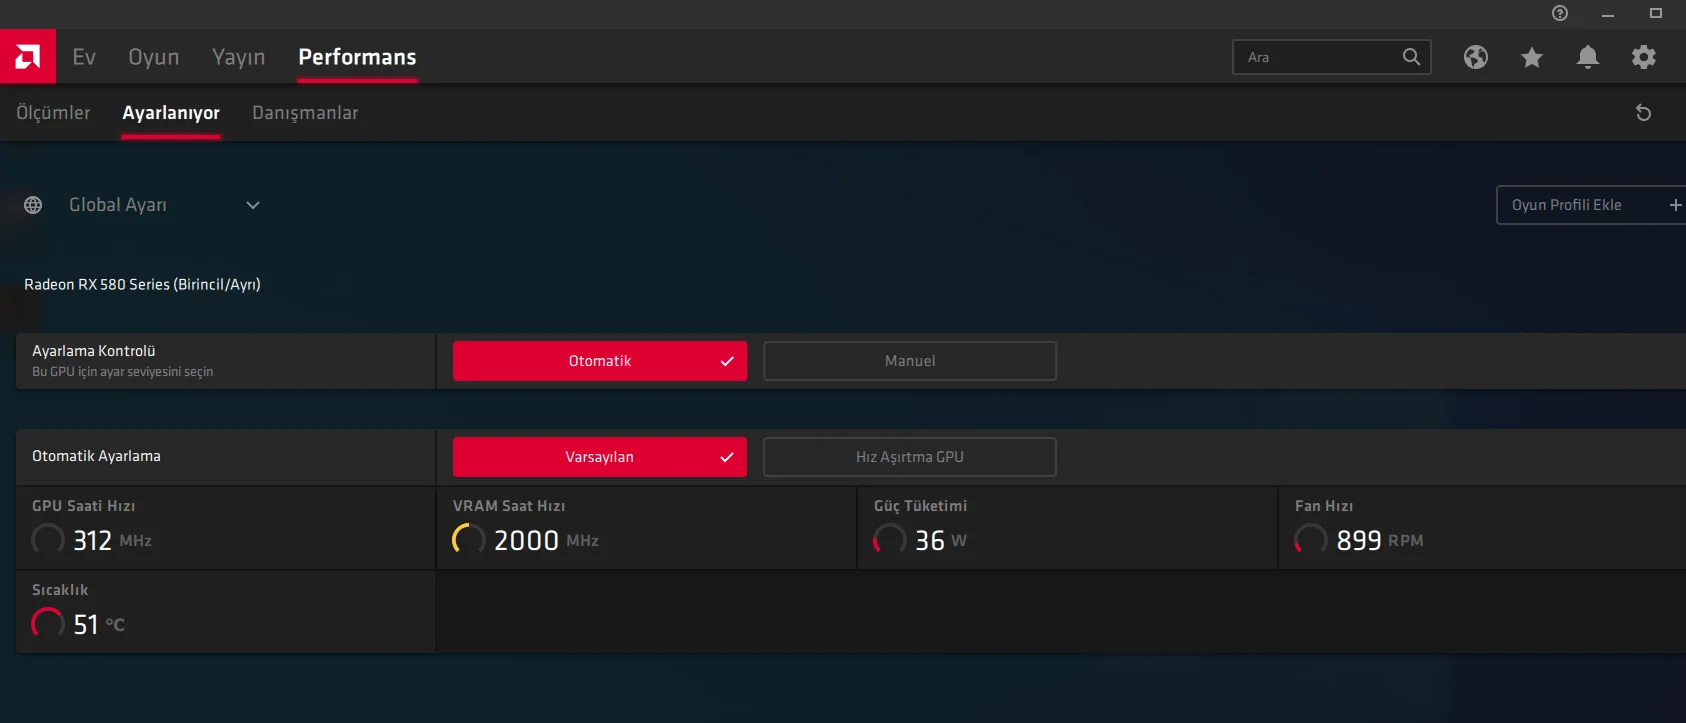Click the Güç Tüketimi gauge dial

point(890,540)
